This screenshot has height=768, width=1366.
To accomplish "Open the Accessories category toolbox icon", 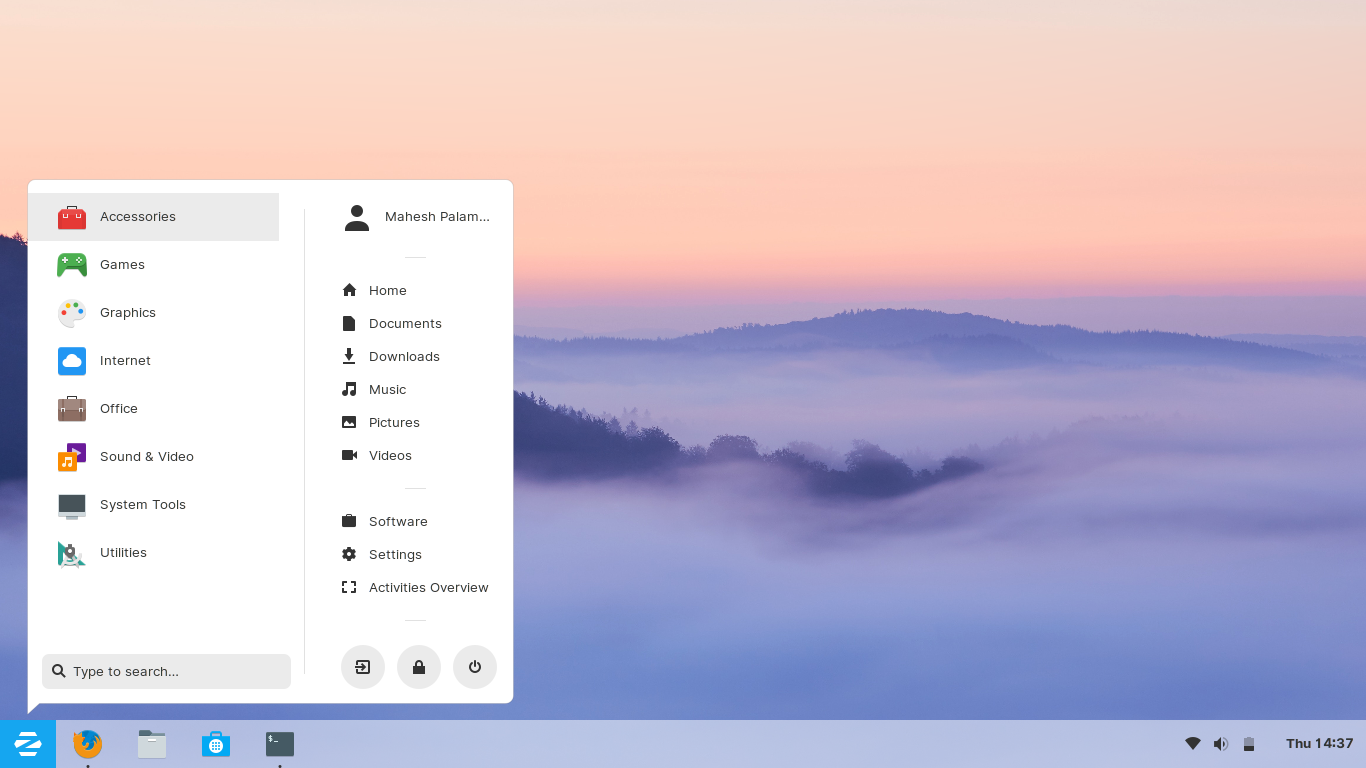I will click(x=72, y=217).
